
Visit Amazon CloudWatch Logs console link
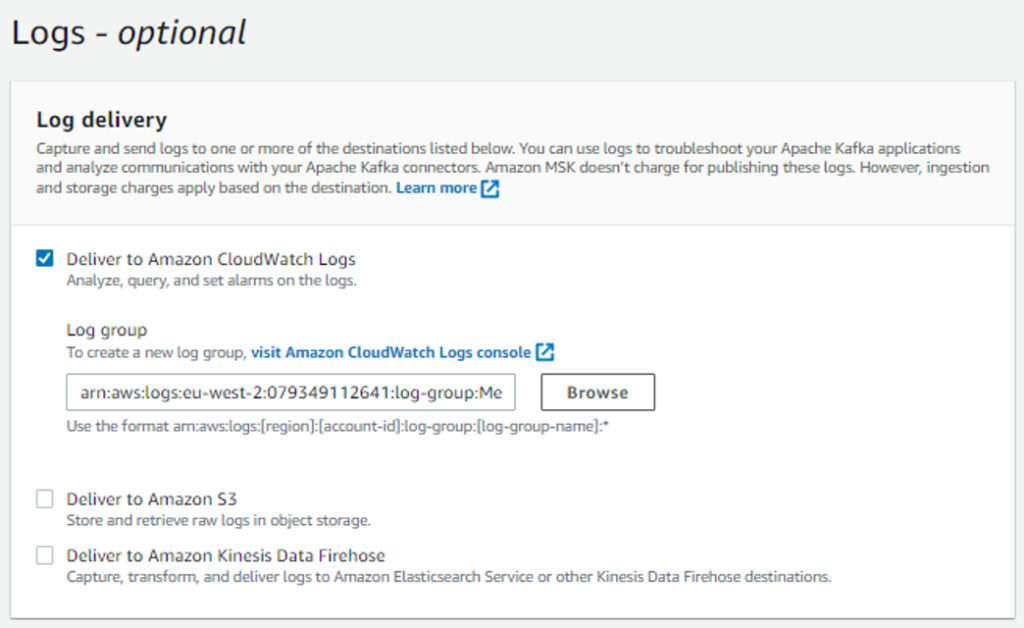click(x=391, y=353)
